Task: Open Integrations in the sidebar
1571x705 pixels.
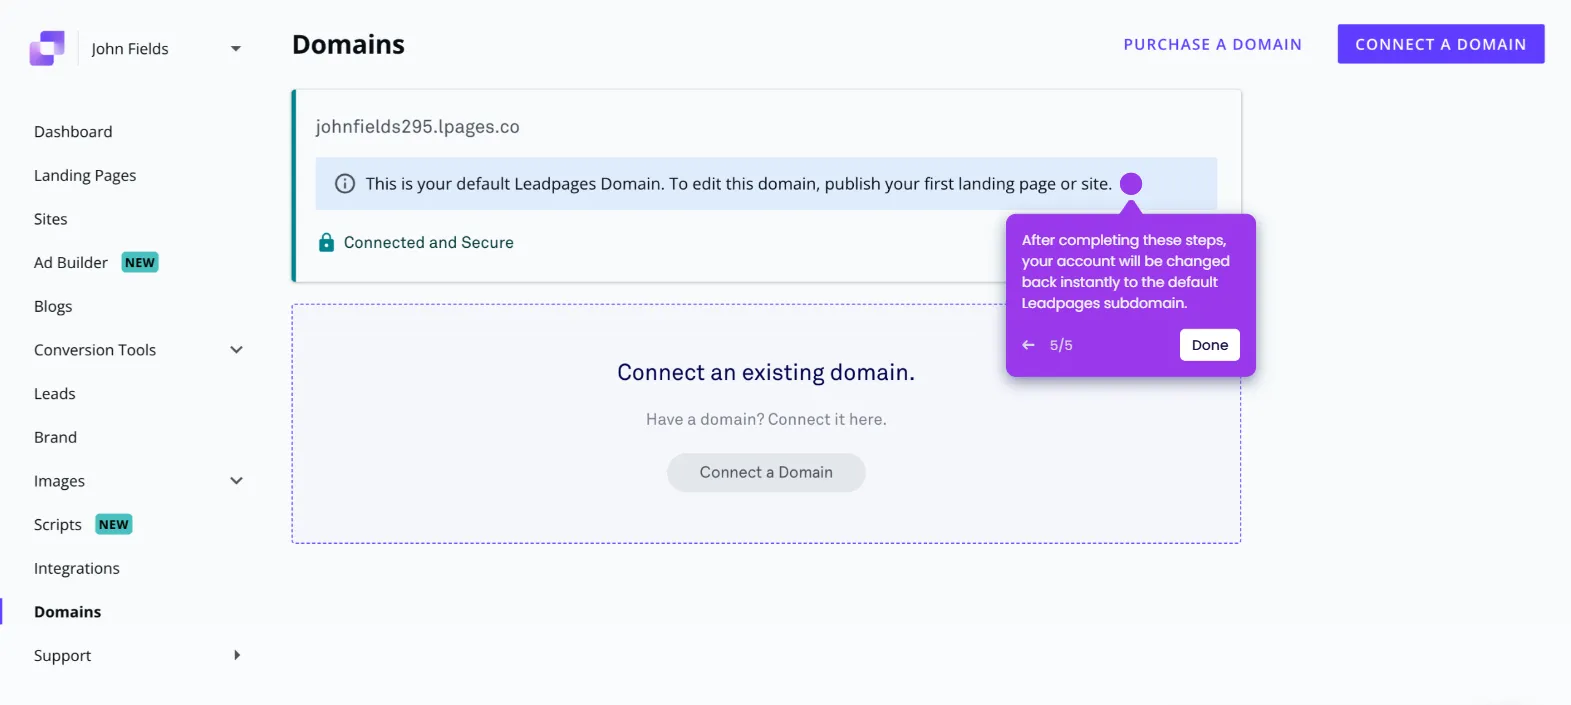Action: point(76,569)
